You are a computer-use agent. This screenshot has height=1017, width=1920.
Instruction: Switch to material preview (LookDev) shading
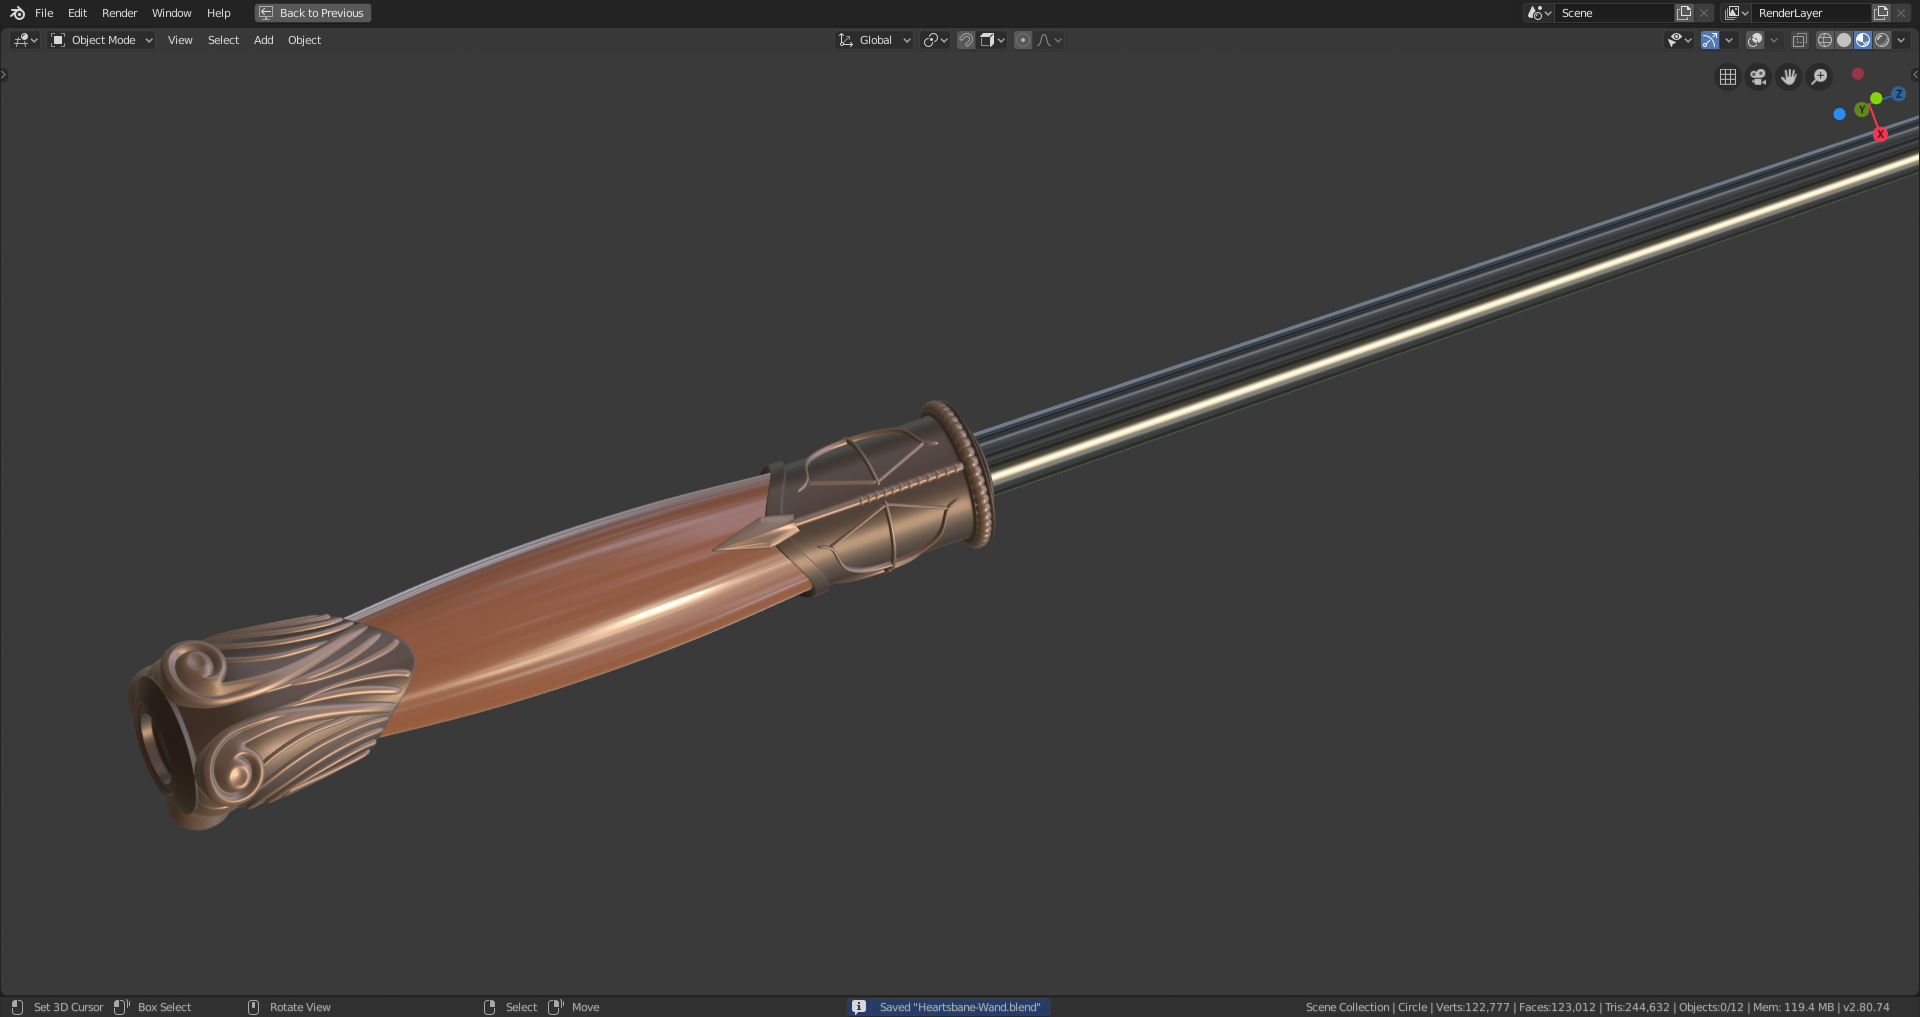[1863, 40]
